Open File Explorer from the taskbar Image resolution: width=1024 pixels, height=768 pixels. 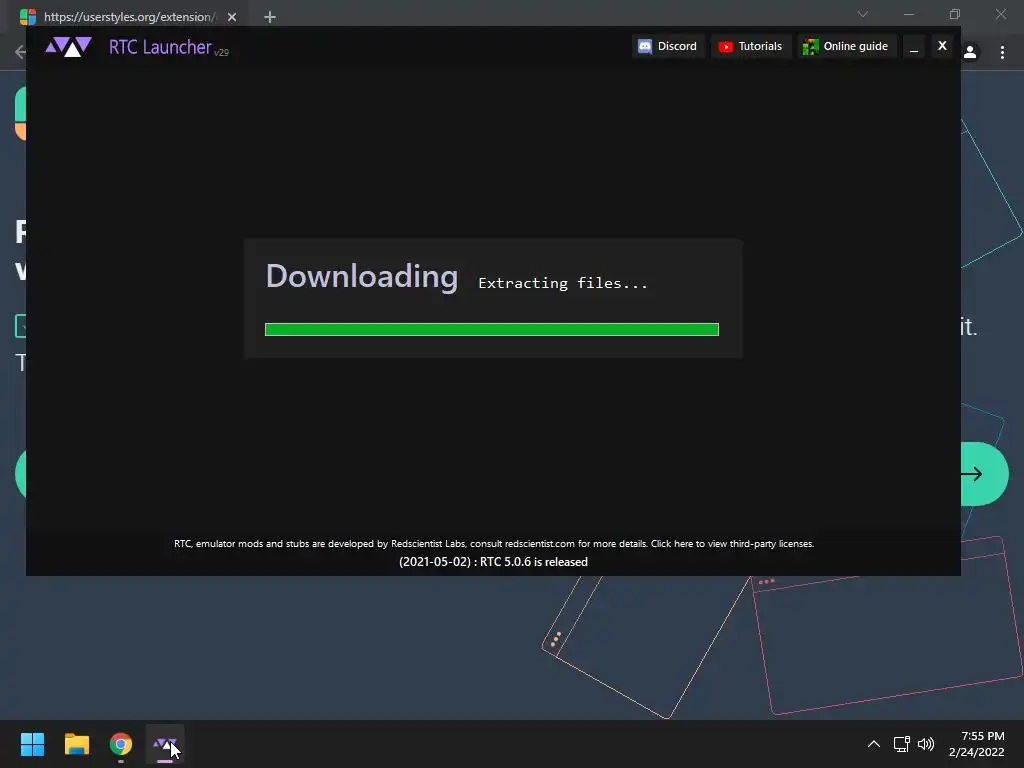coord(76,744)
